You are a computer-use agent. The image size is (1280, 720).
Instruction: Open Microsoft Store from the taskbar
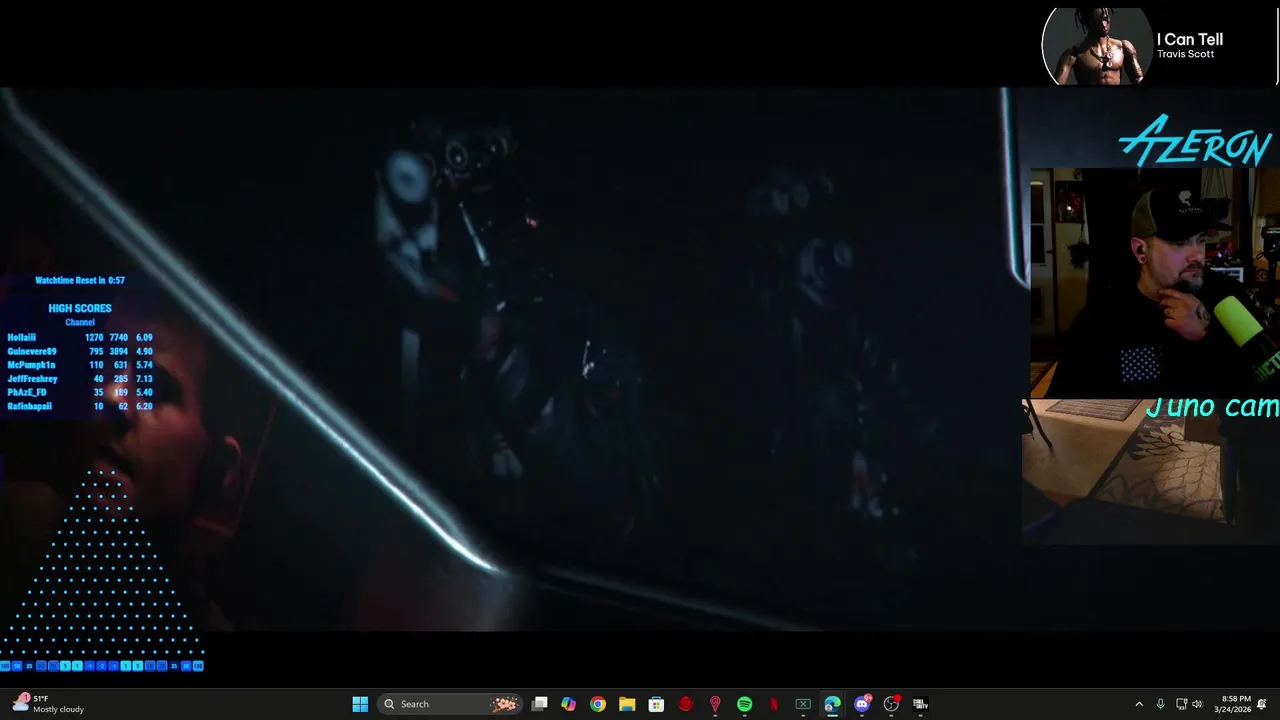coord(656,704)
